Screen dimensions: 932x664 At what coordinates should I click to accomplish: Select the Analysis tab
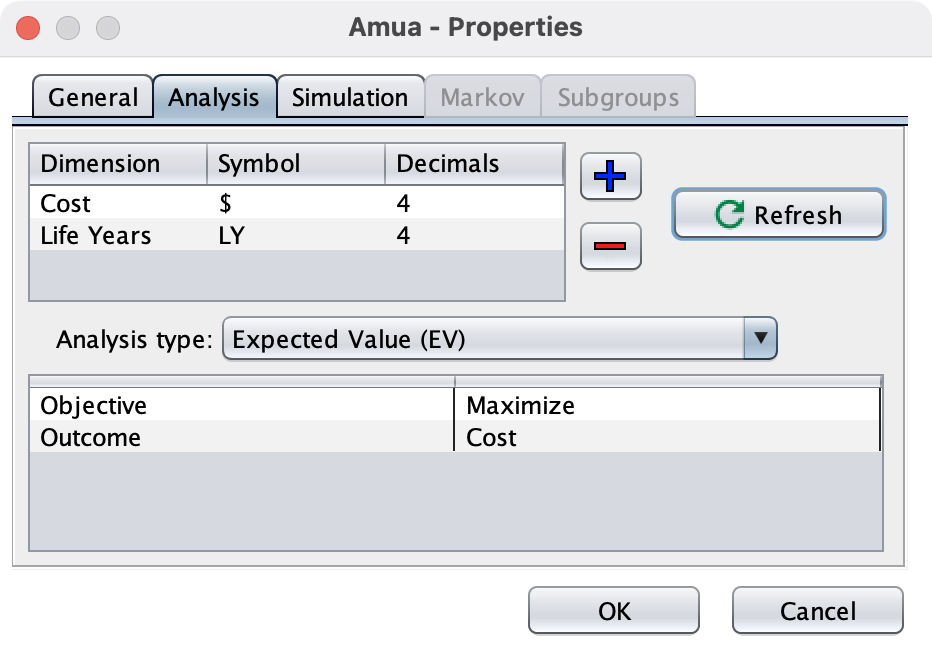(x=214, y=98)
